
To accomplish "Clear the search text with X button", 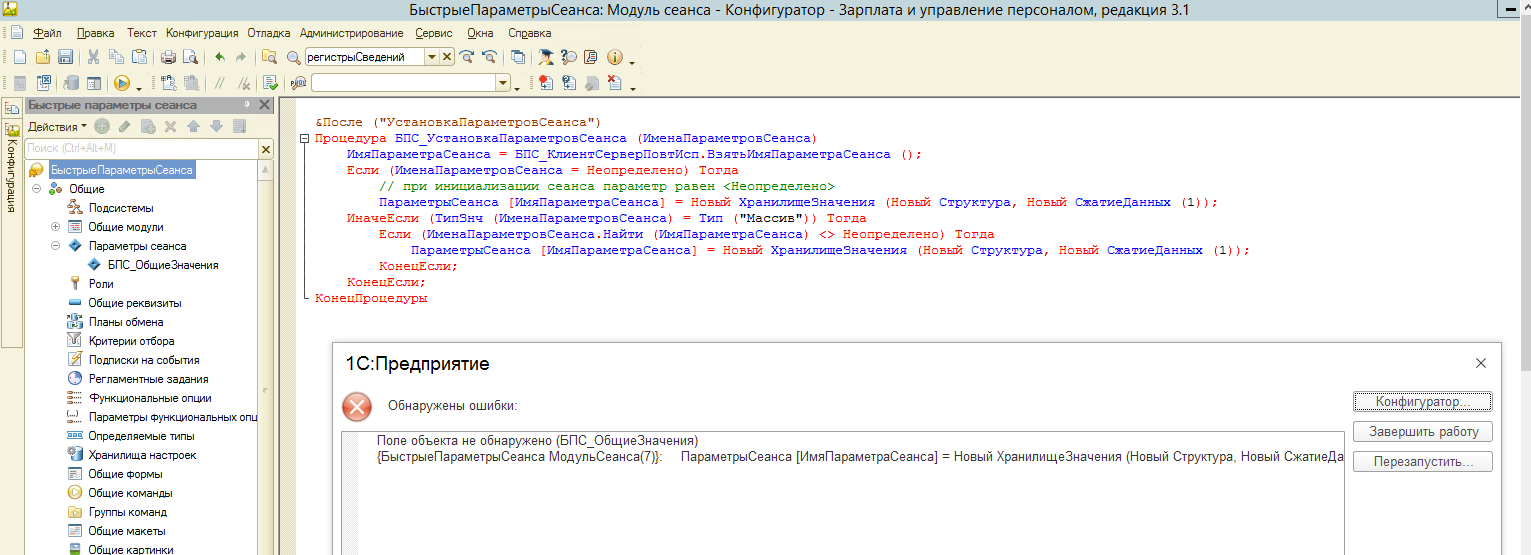I will tap(447, 57).
